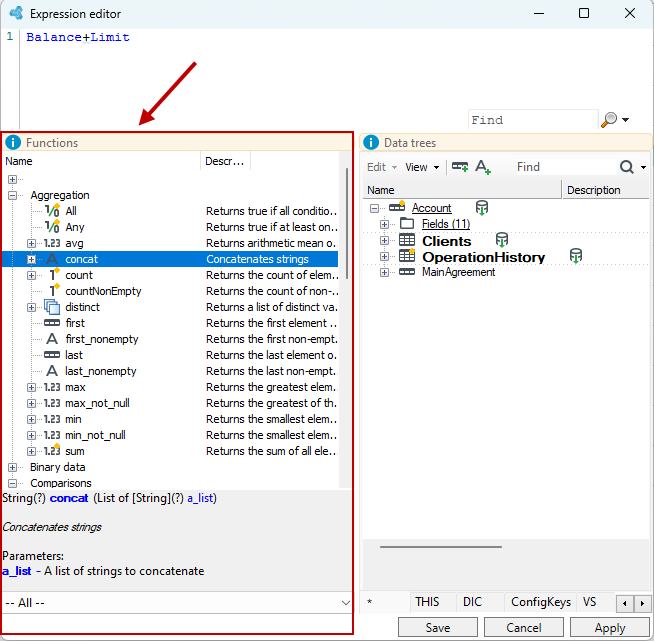Click the Data trees info icon
The image size is (654, 641).
(371, 143)
